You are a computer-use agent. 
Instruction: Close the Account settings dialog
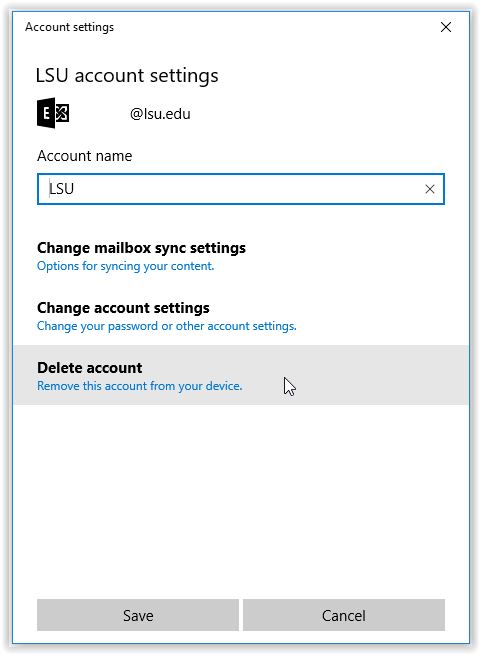point(446,27)
